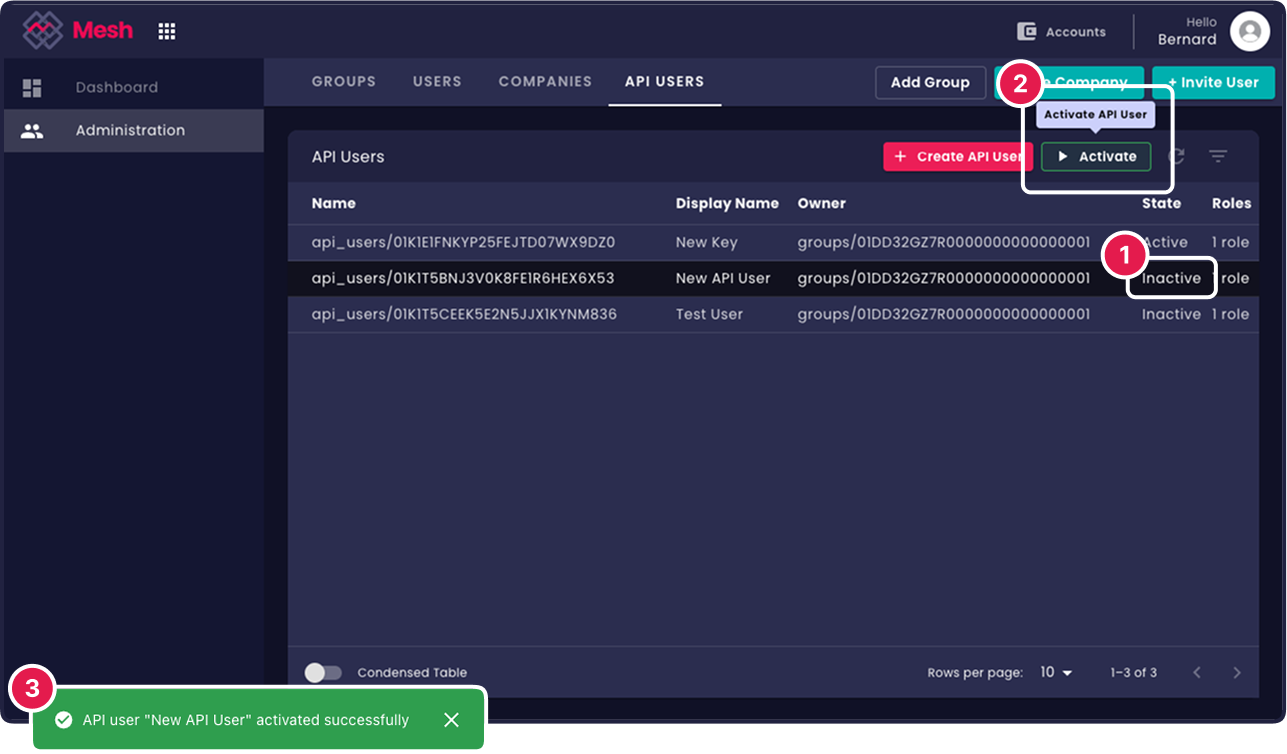Click the Invite User button
Viewport: 1287px width, 754px height.
[x=1213, y=82]
